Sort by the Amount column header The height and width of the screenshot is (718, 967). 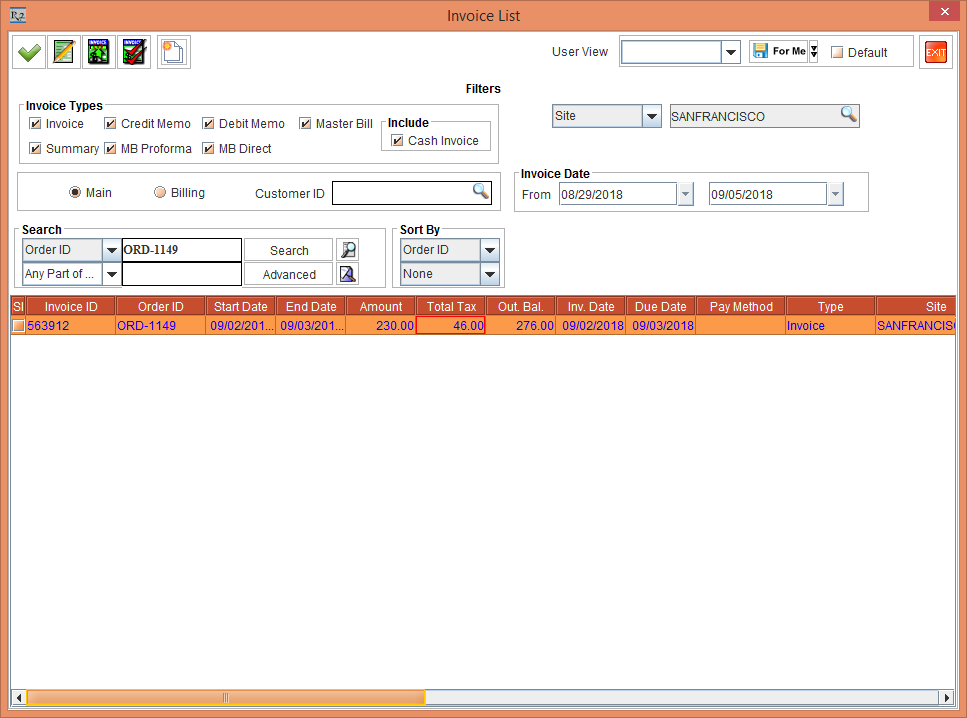[381, 307]
